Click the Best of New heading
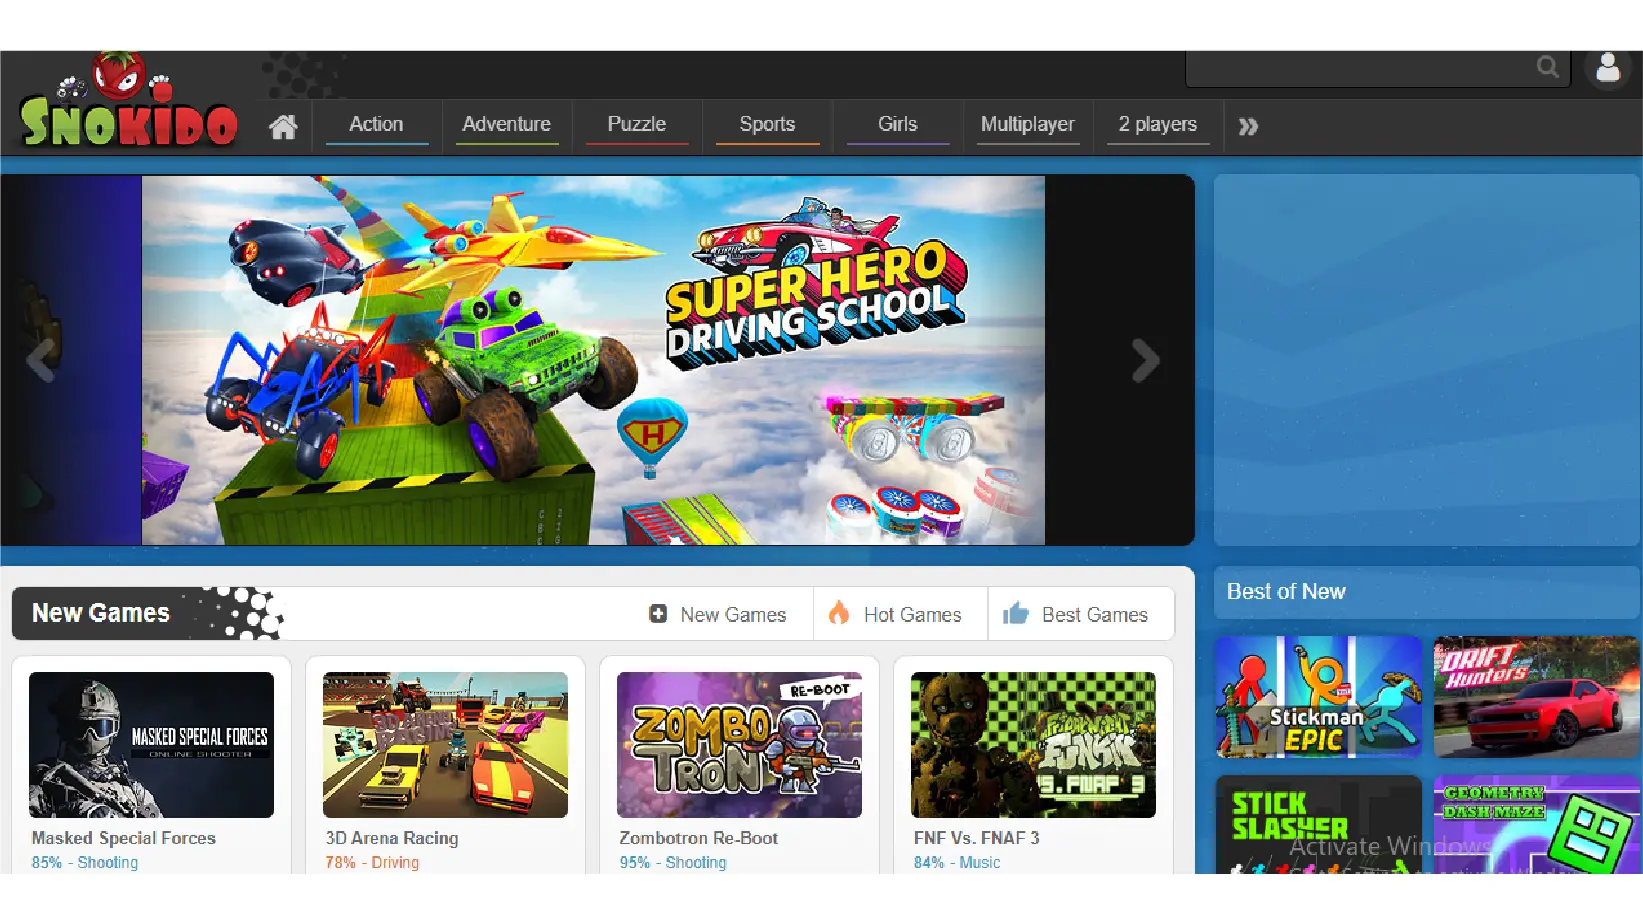 point(1286,592)
